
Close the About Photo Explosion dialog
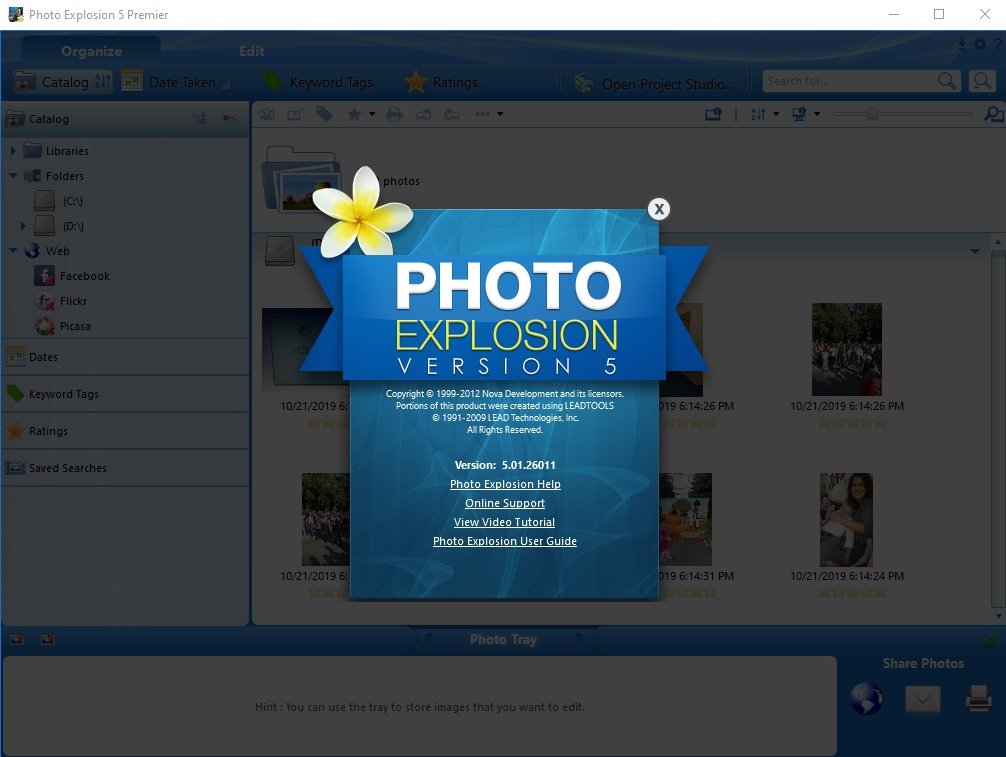point(658,209)
